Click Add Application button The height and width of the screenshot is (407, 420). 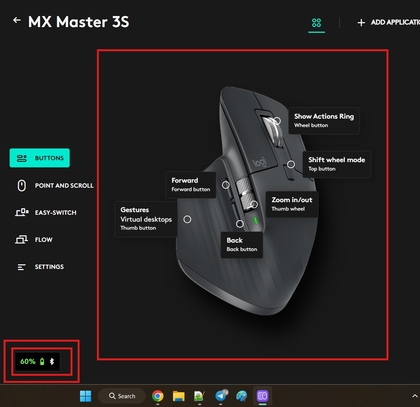coord(388,22)
